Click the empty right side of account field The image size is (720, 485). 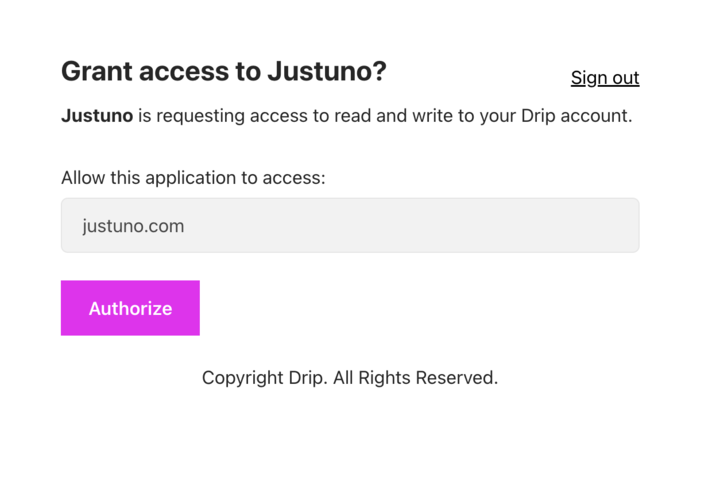[520, 226]
